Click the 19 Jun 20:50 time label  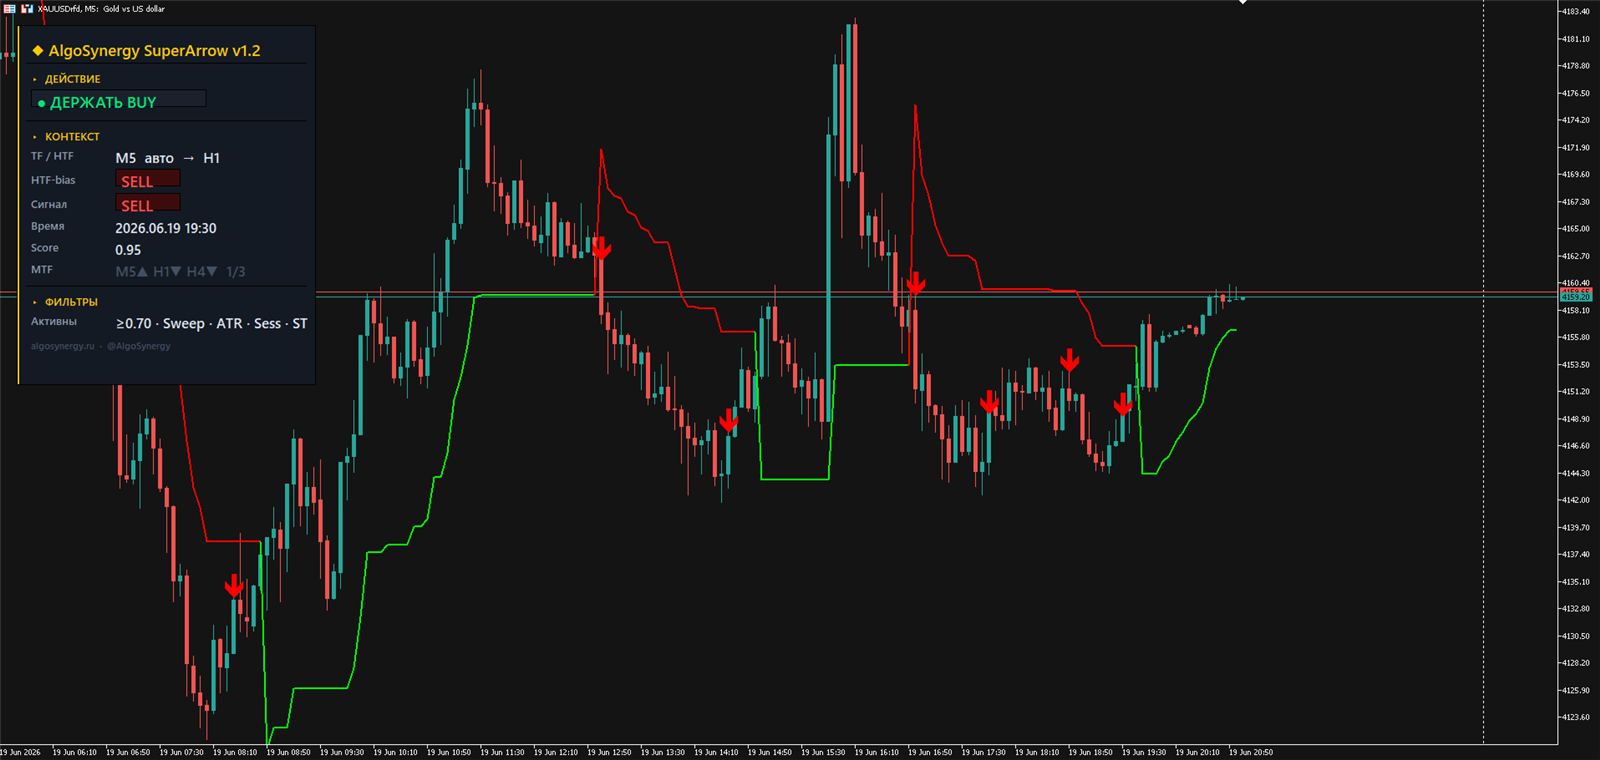pos(1251,752)
